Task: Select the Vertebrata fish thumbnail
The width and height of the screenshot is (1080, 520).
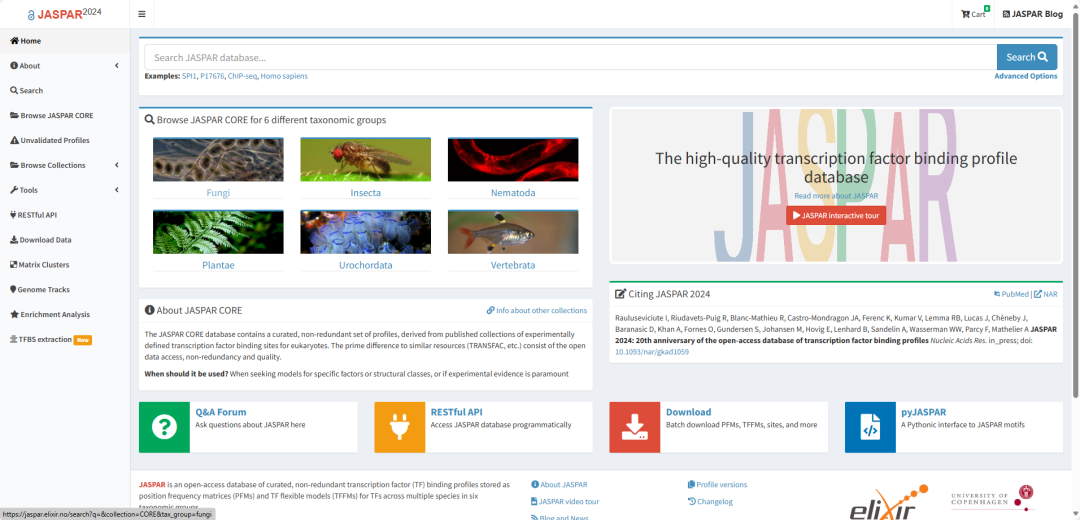Action: point(513,232)
